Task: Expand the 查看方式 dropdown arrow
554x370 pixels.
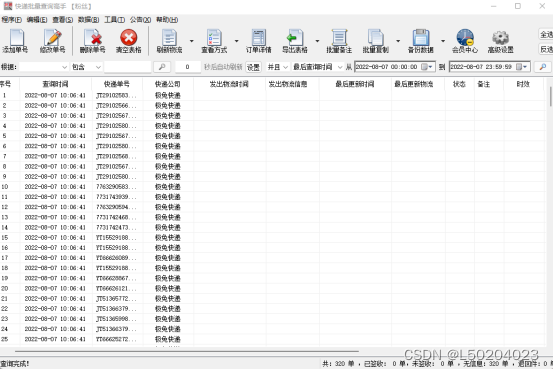Action: (x=236, y=41)
